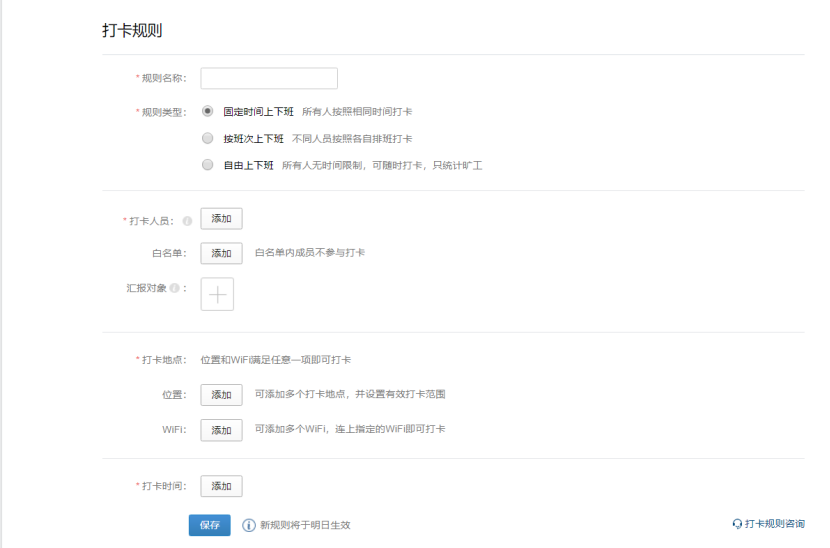
Task: Add a network via WiFi 添加 button
Action: tap(221, 430)
